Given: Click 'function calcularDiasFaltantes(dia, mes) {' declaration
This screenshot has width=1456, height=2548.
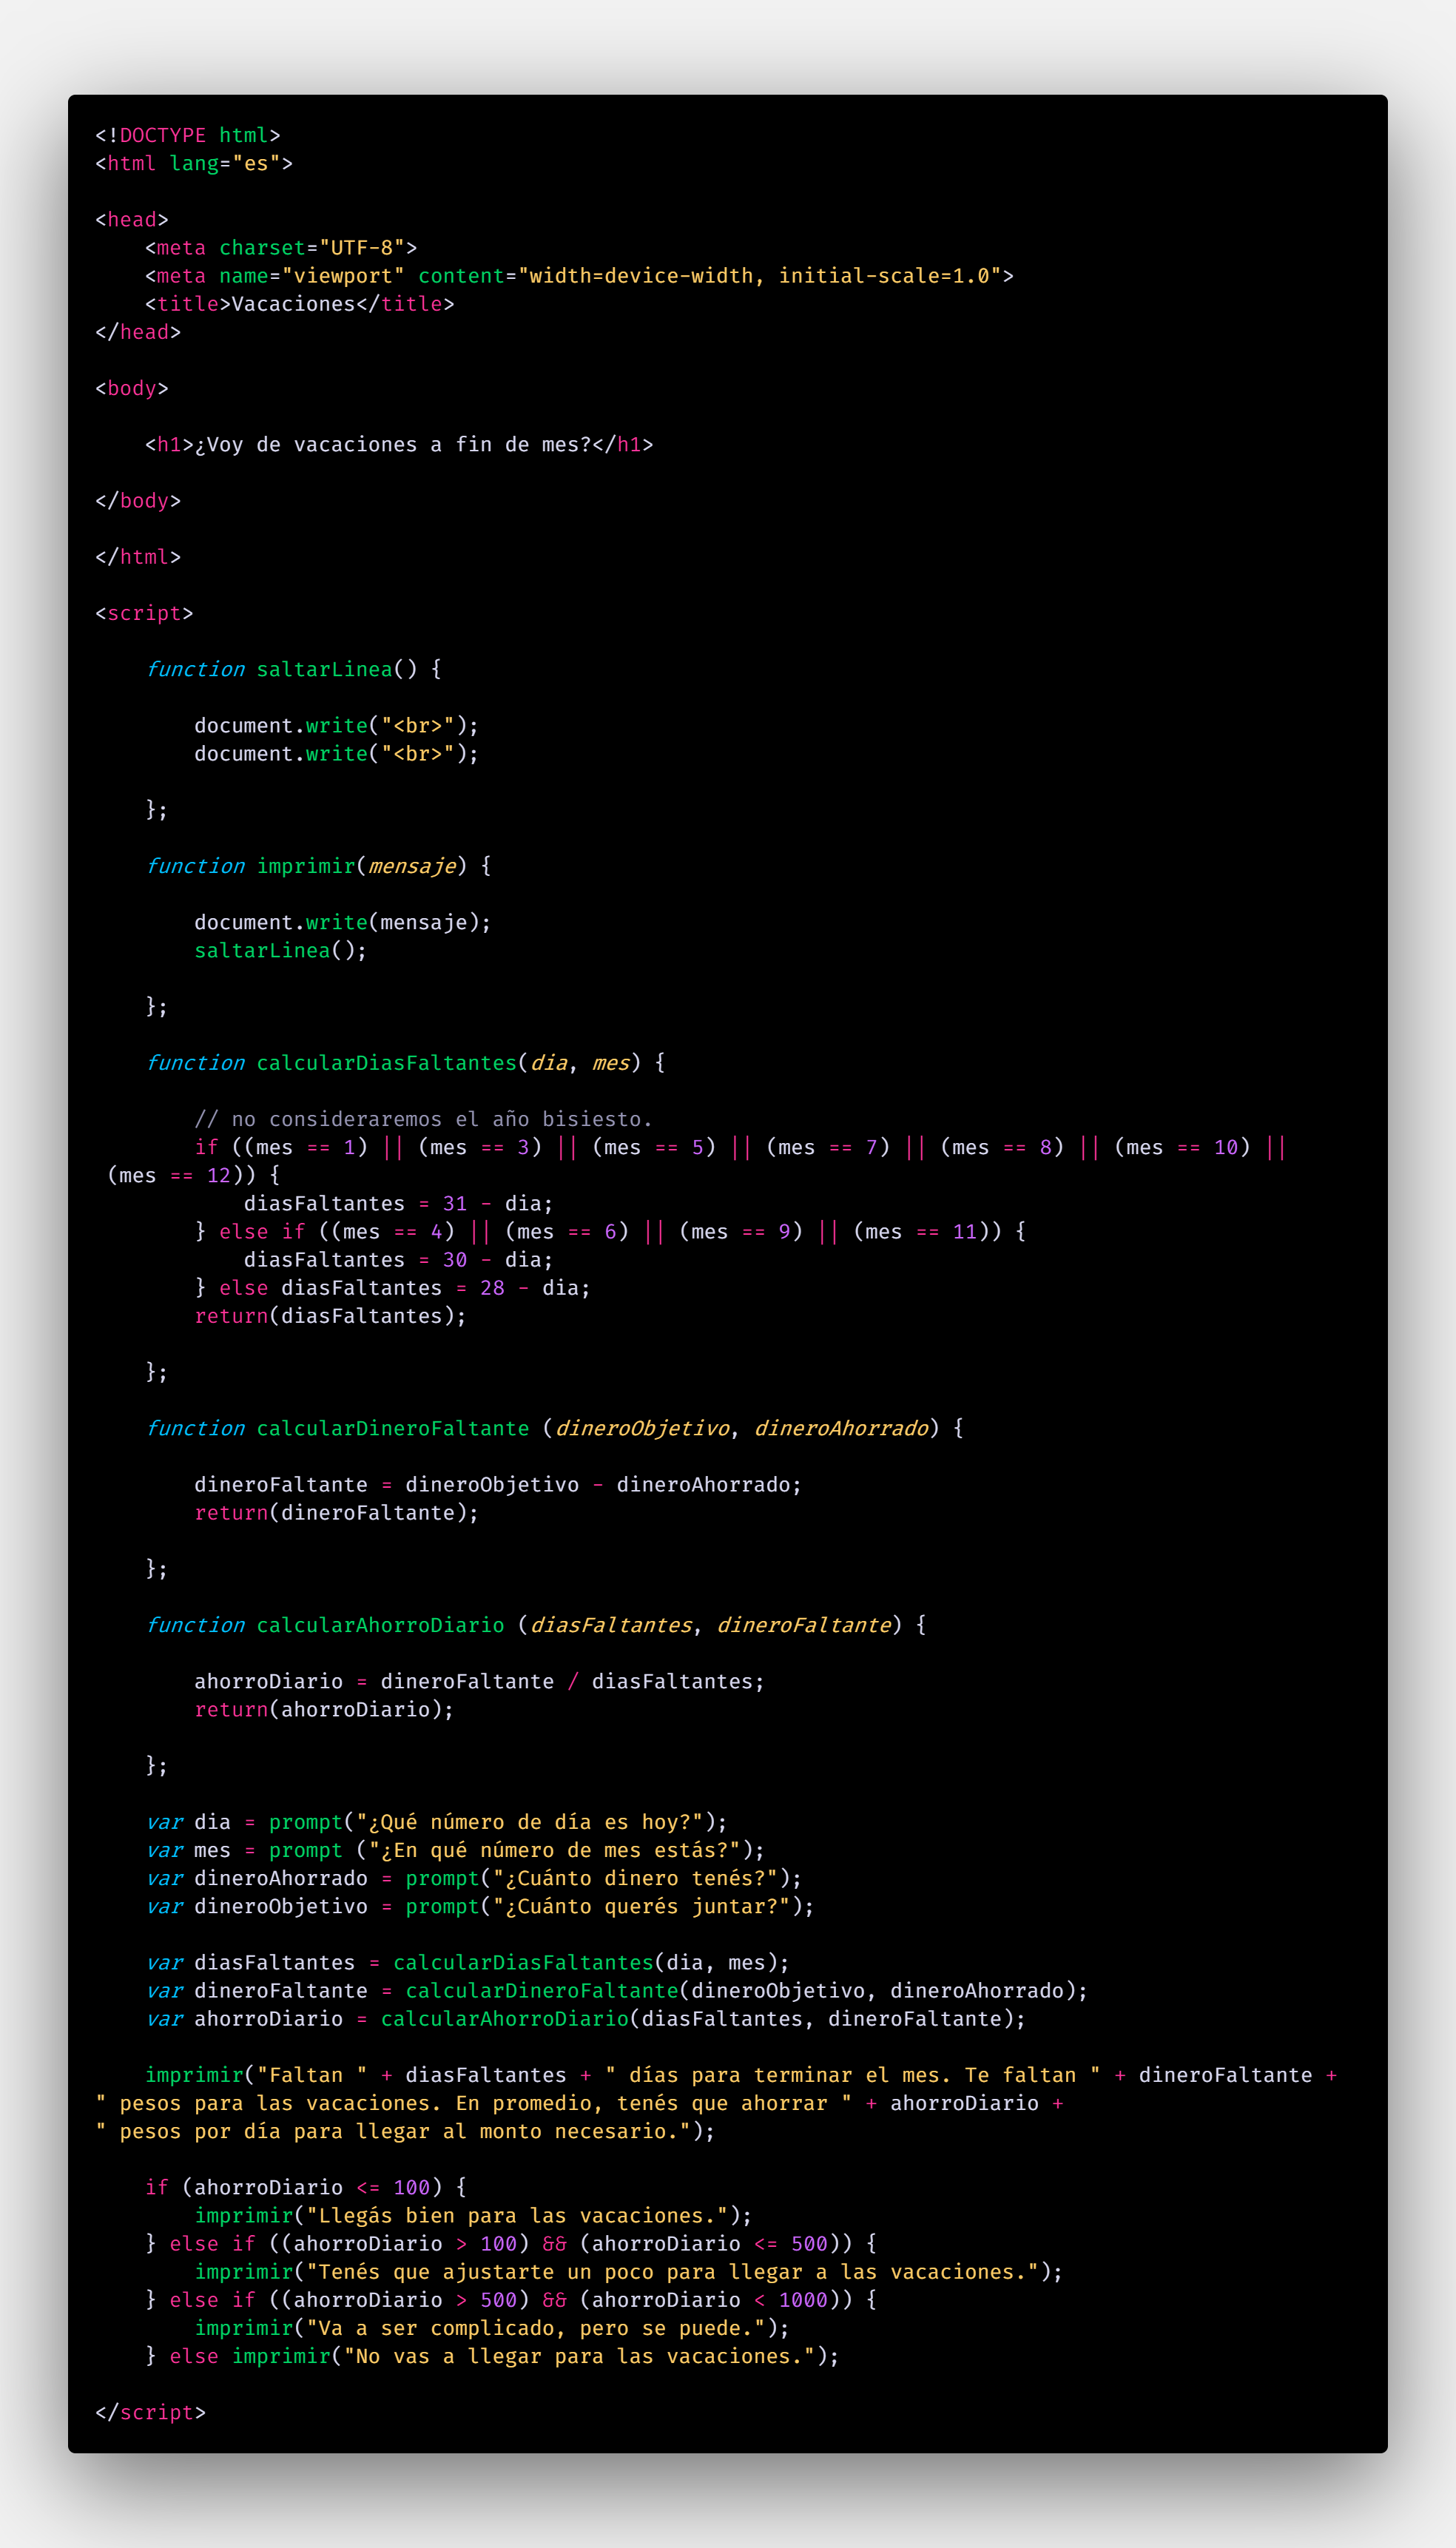Looking at the screenshot, I should coord(405,1063).
